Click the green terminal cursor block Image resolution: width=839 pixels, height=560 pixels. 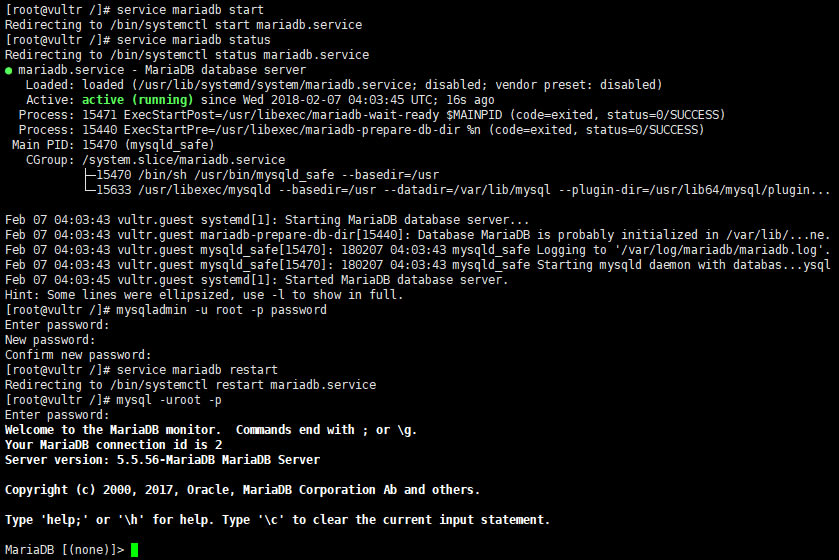pos(134,550)
